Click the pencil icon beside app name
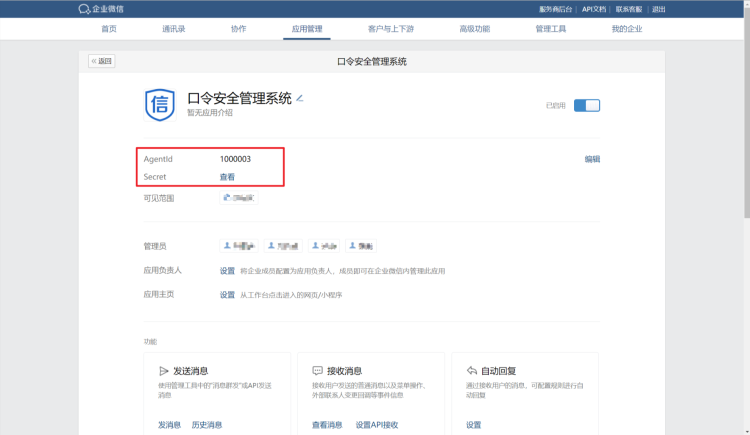This screenshot has height=435, width=750. tap(299, 98)
